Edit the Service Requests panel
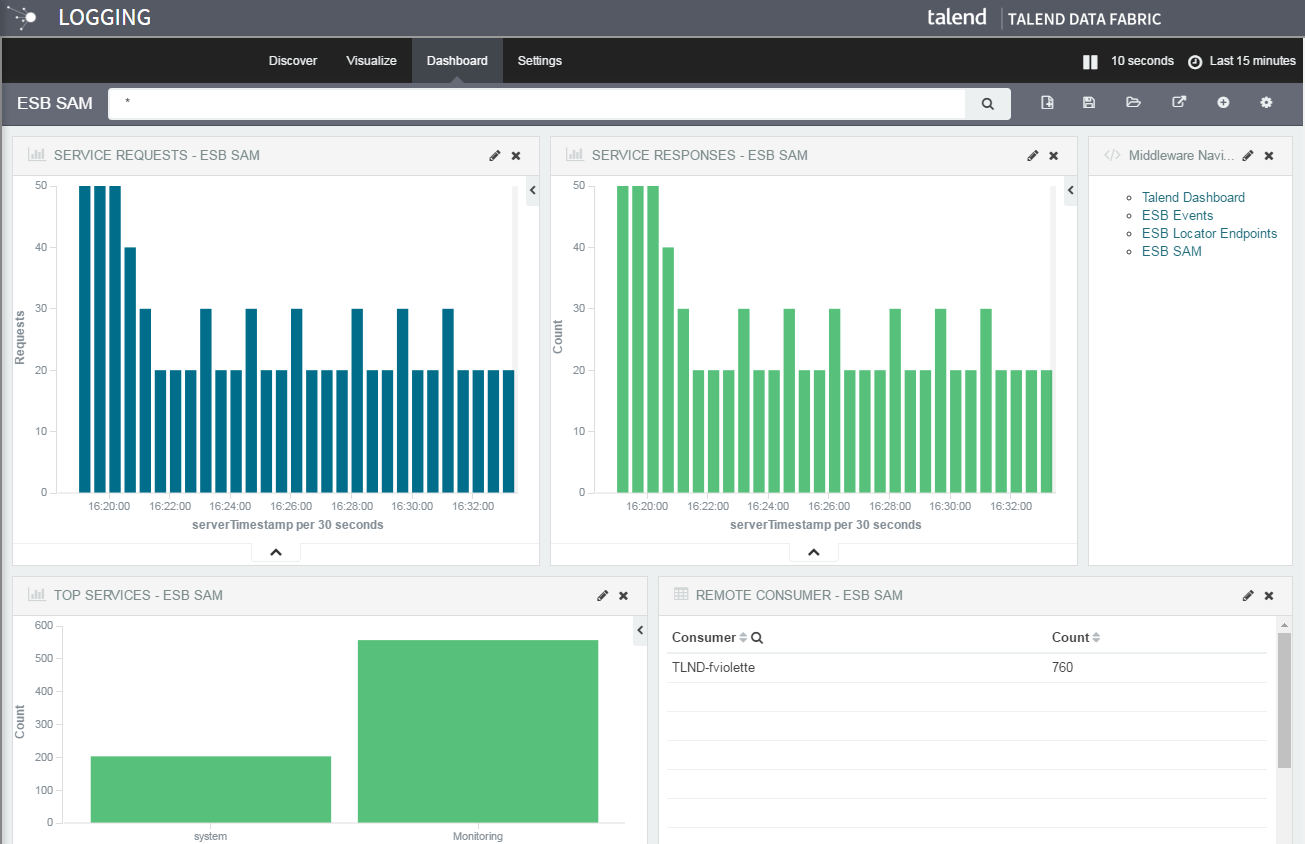The width and height of the screenshot is (1305, 844). (x=494, y=156)
